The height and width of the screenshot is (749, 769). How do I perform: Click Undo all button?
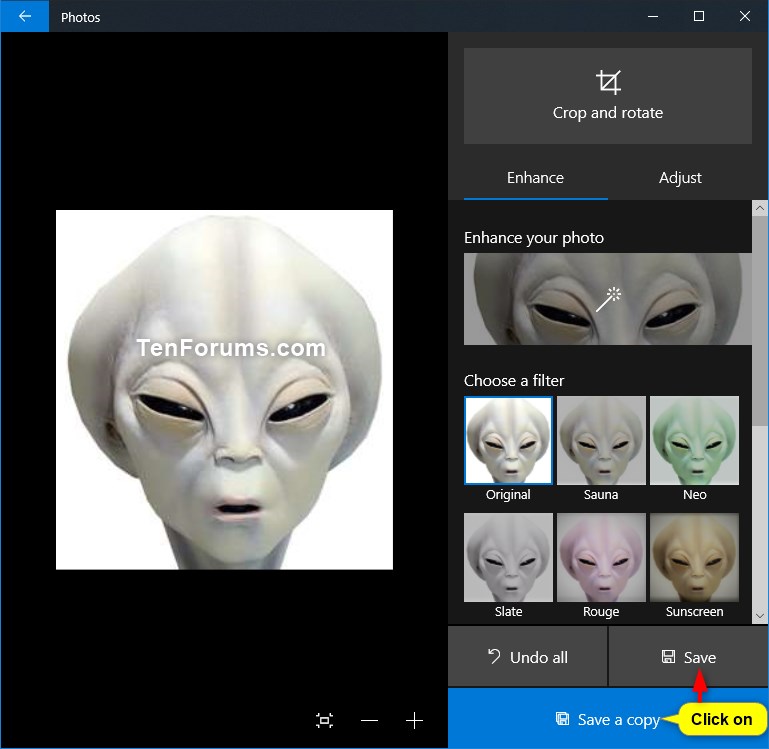pos(528,657)
